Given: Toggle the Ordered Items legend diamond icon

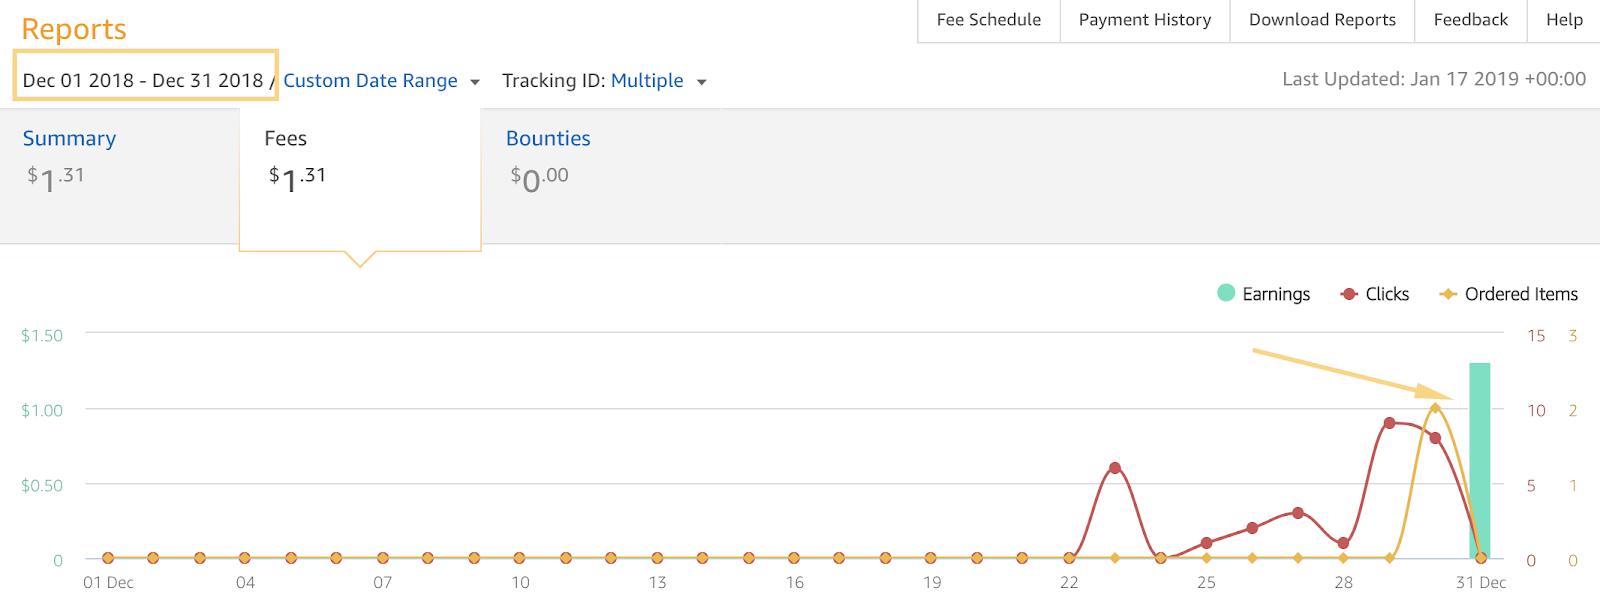Looking at the screenshot, I should coord(1447,294).
